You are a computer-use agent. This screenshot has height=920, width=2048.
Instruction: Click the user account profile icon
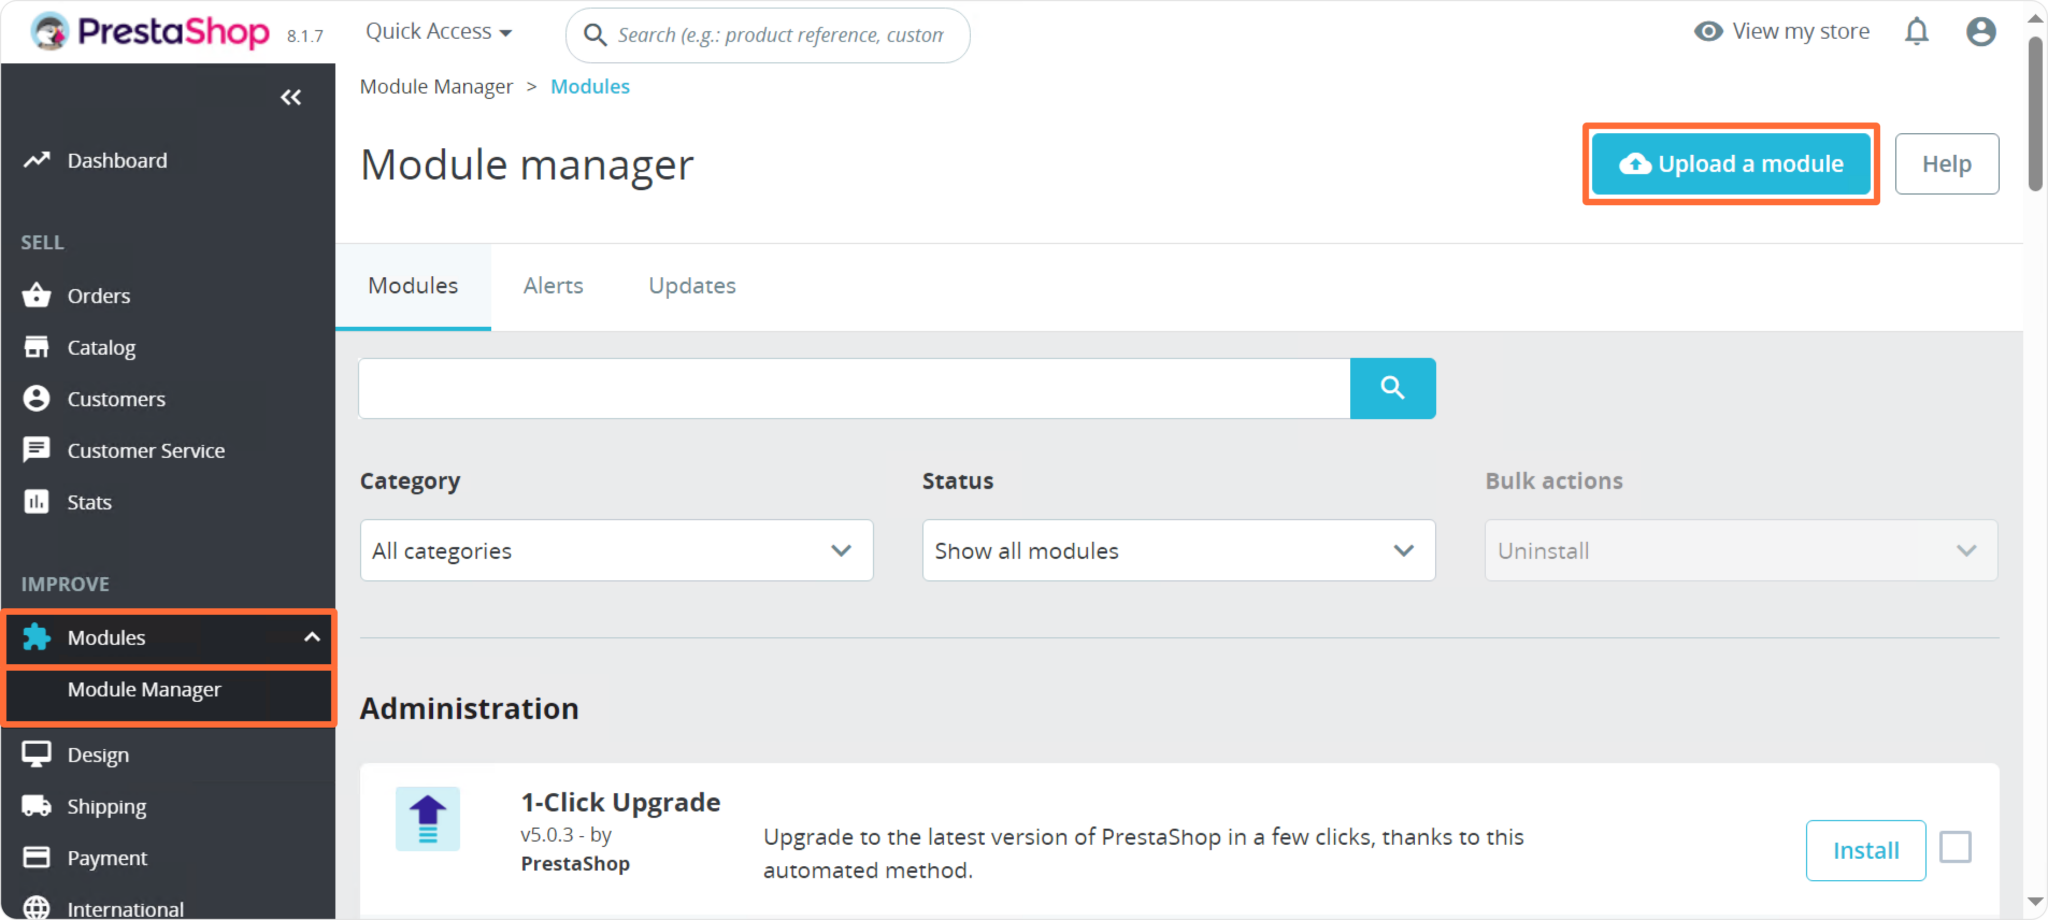pos(1981,31)
